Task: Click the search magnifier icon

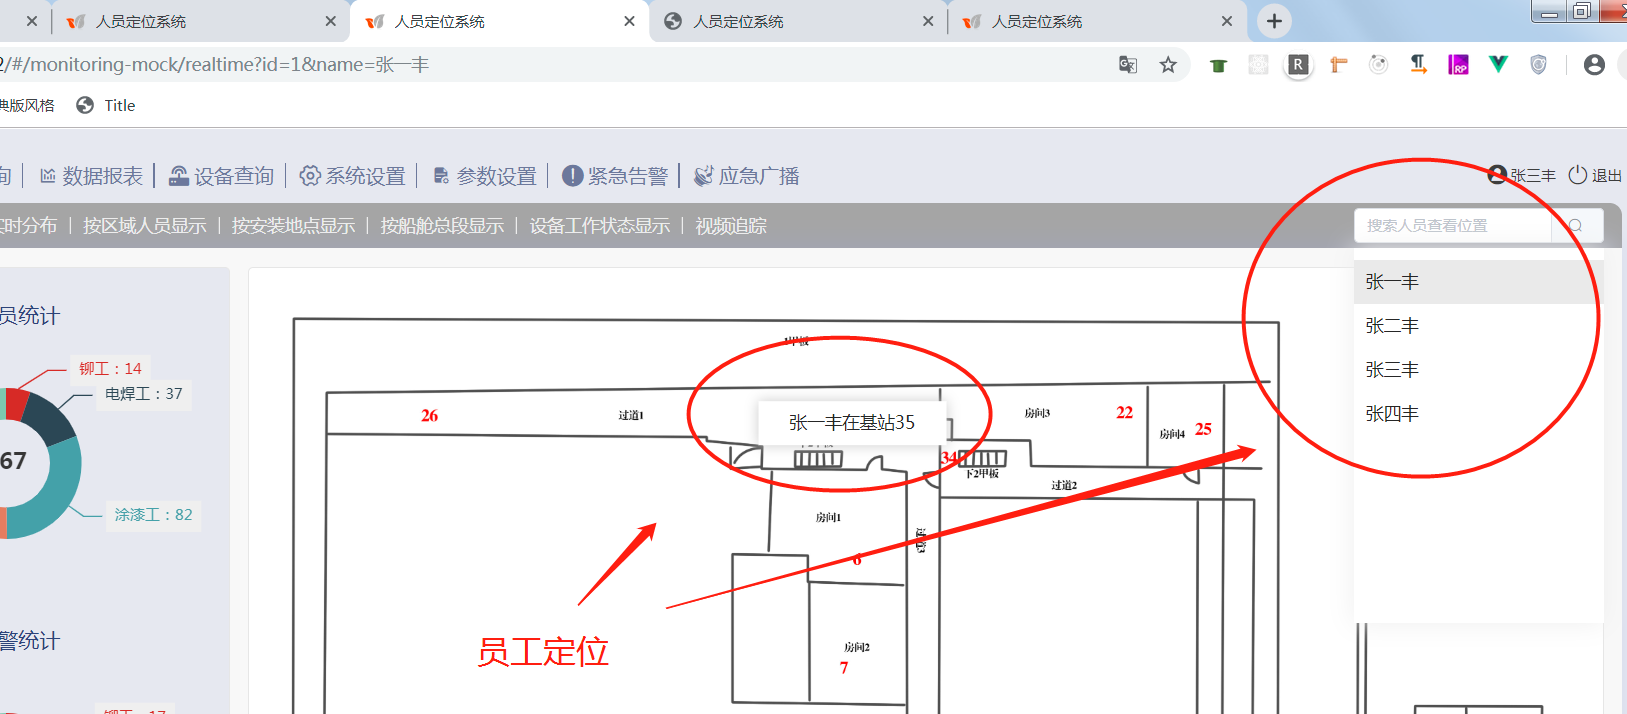Action: pos(1576,226)
